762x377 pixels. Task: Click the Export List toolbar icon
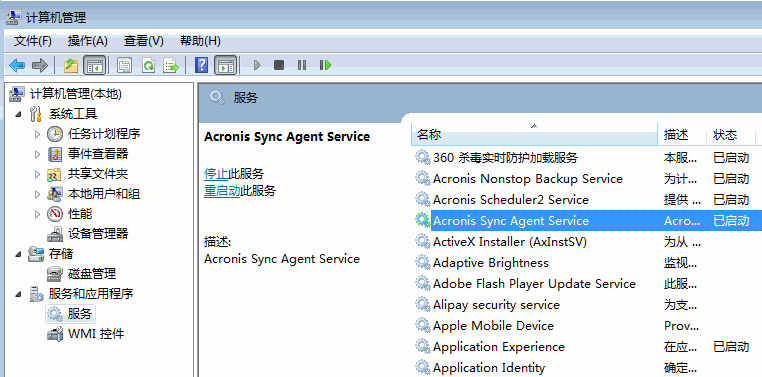pos(171,65)
